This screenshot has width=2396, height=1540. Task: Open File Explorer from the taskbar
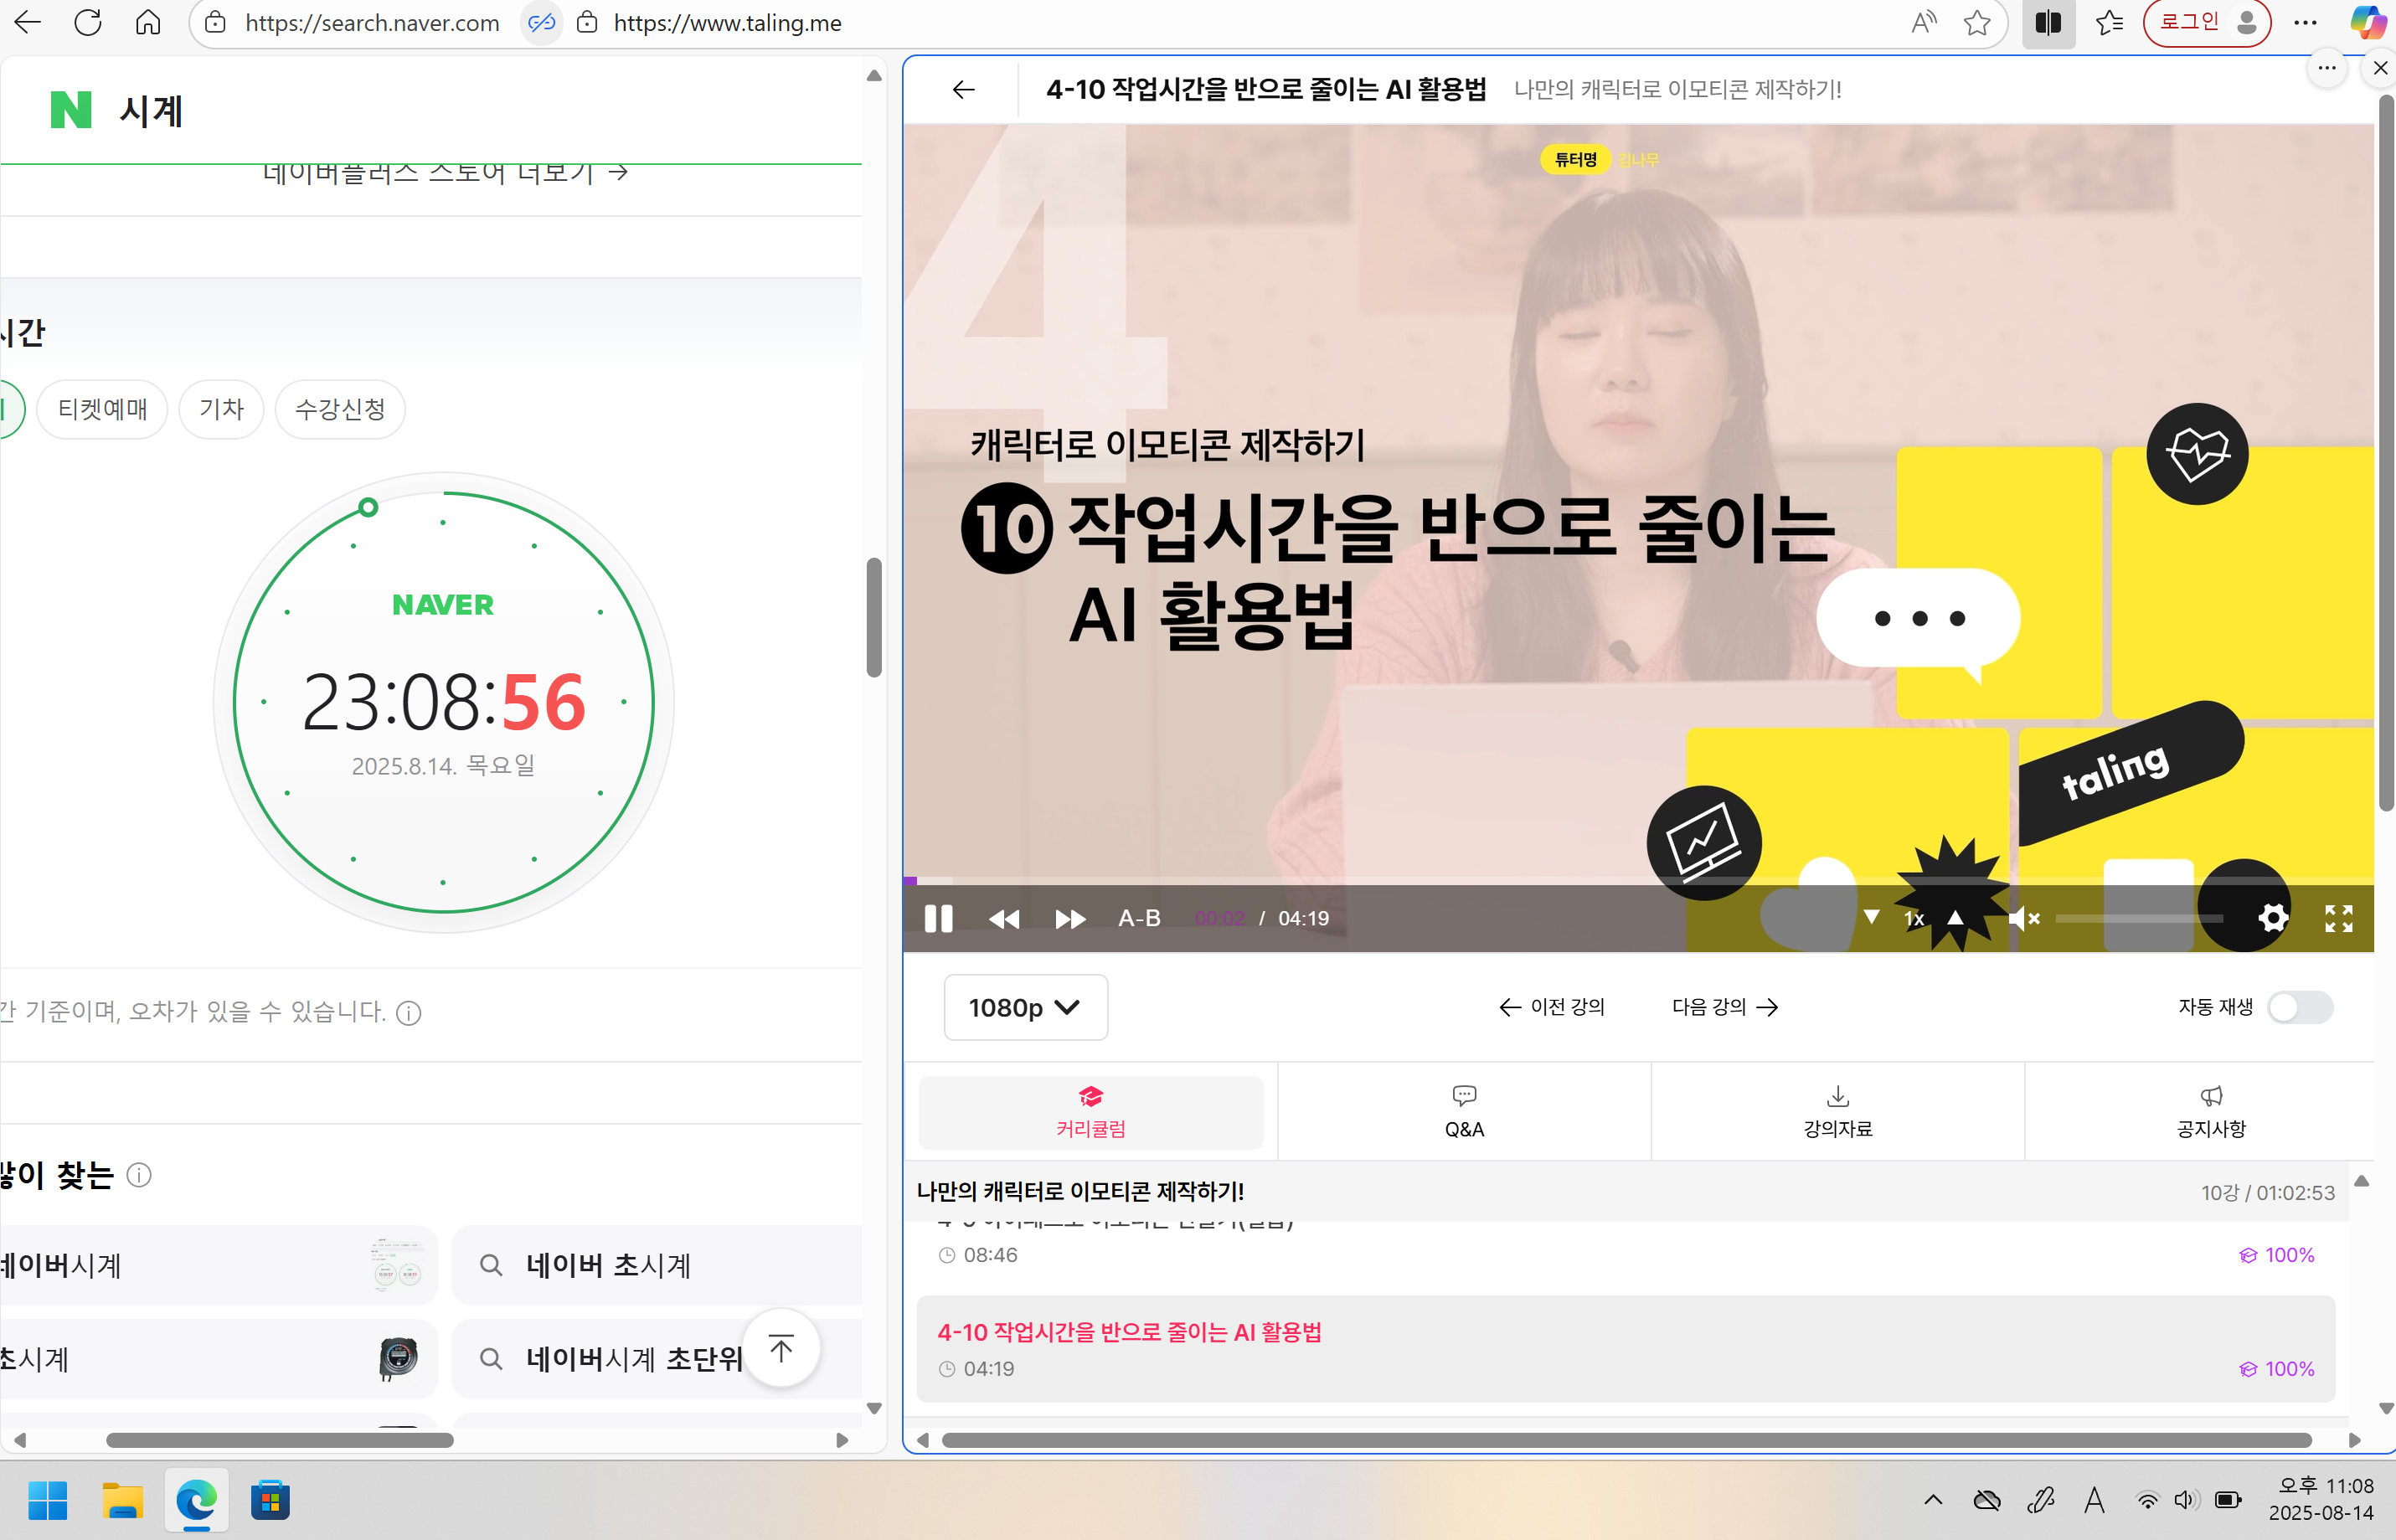(x=122, y=1500)
